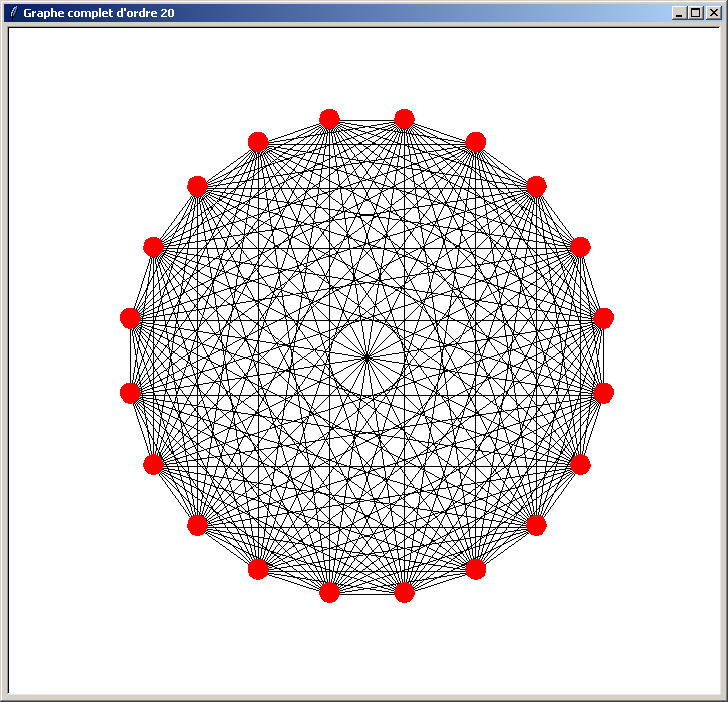Click the upper one of the two leftmost red vertices
This screenshot has height=702, width=728.
[130, 318]
